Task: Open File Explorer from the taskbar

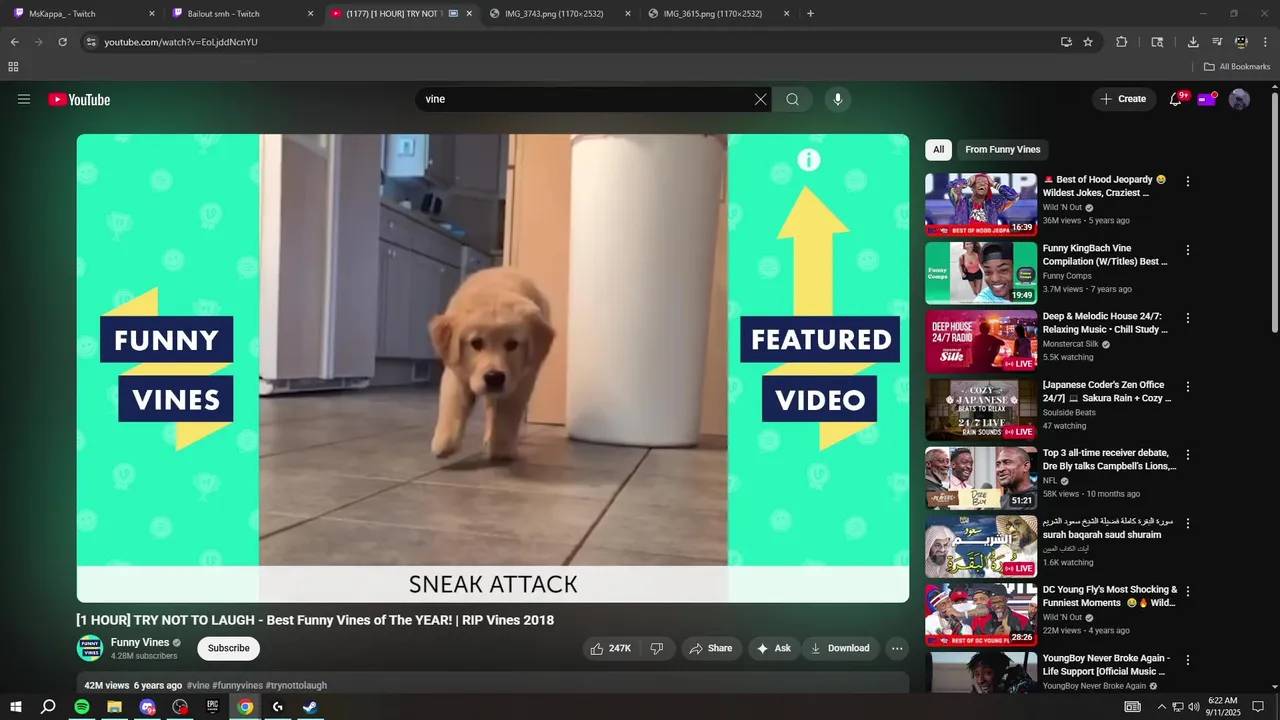Action: 115,707
